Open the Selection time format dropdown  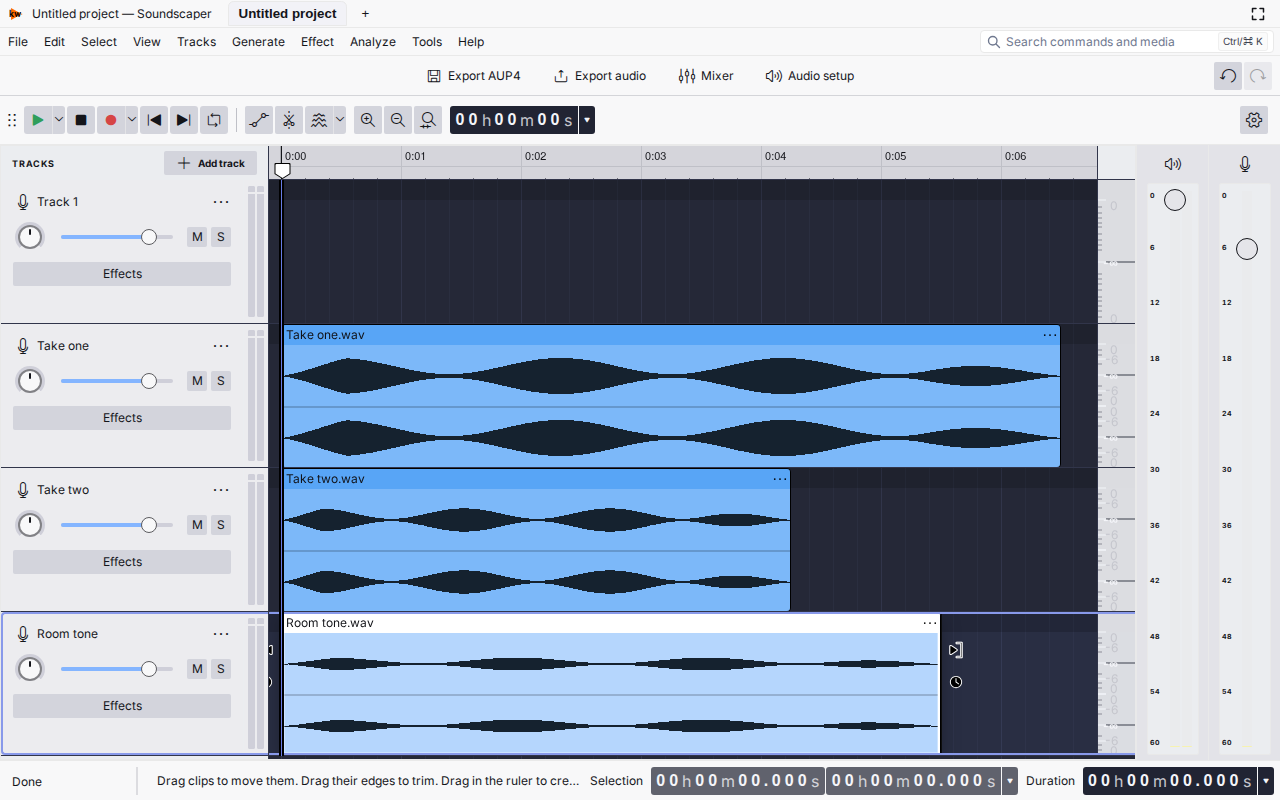pos(1010,781)
